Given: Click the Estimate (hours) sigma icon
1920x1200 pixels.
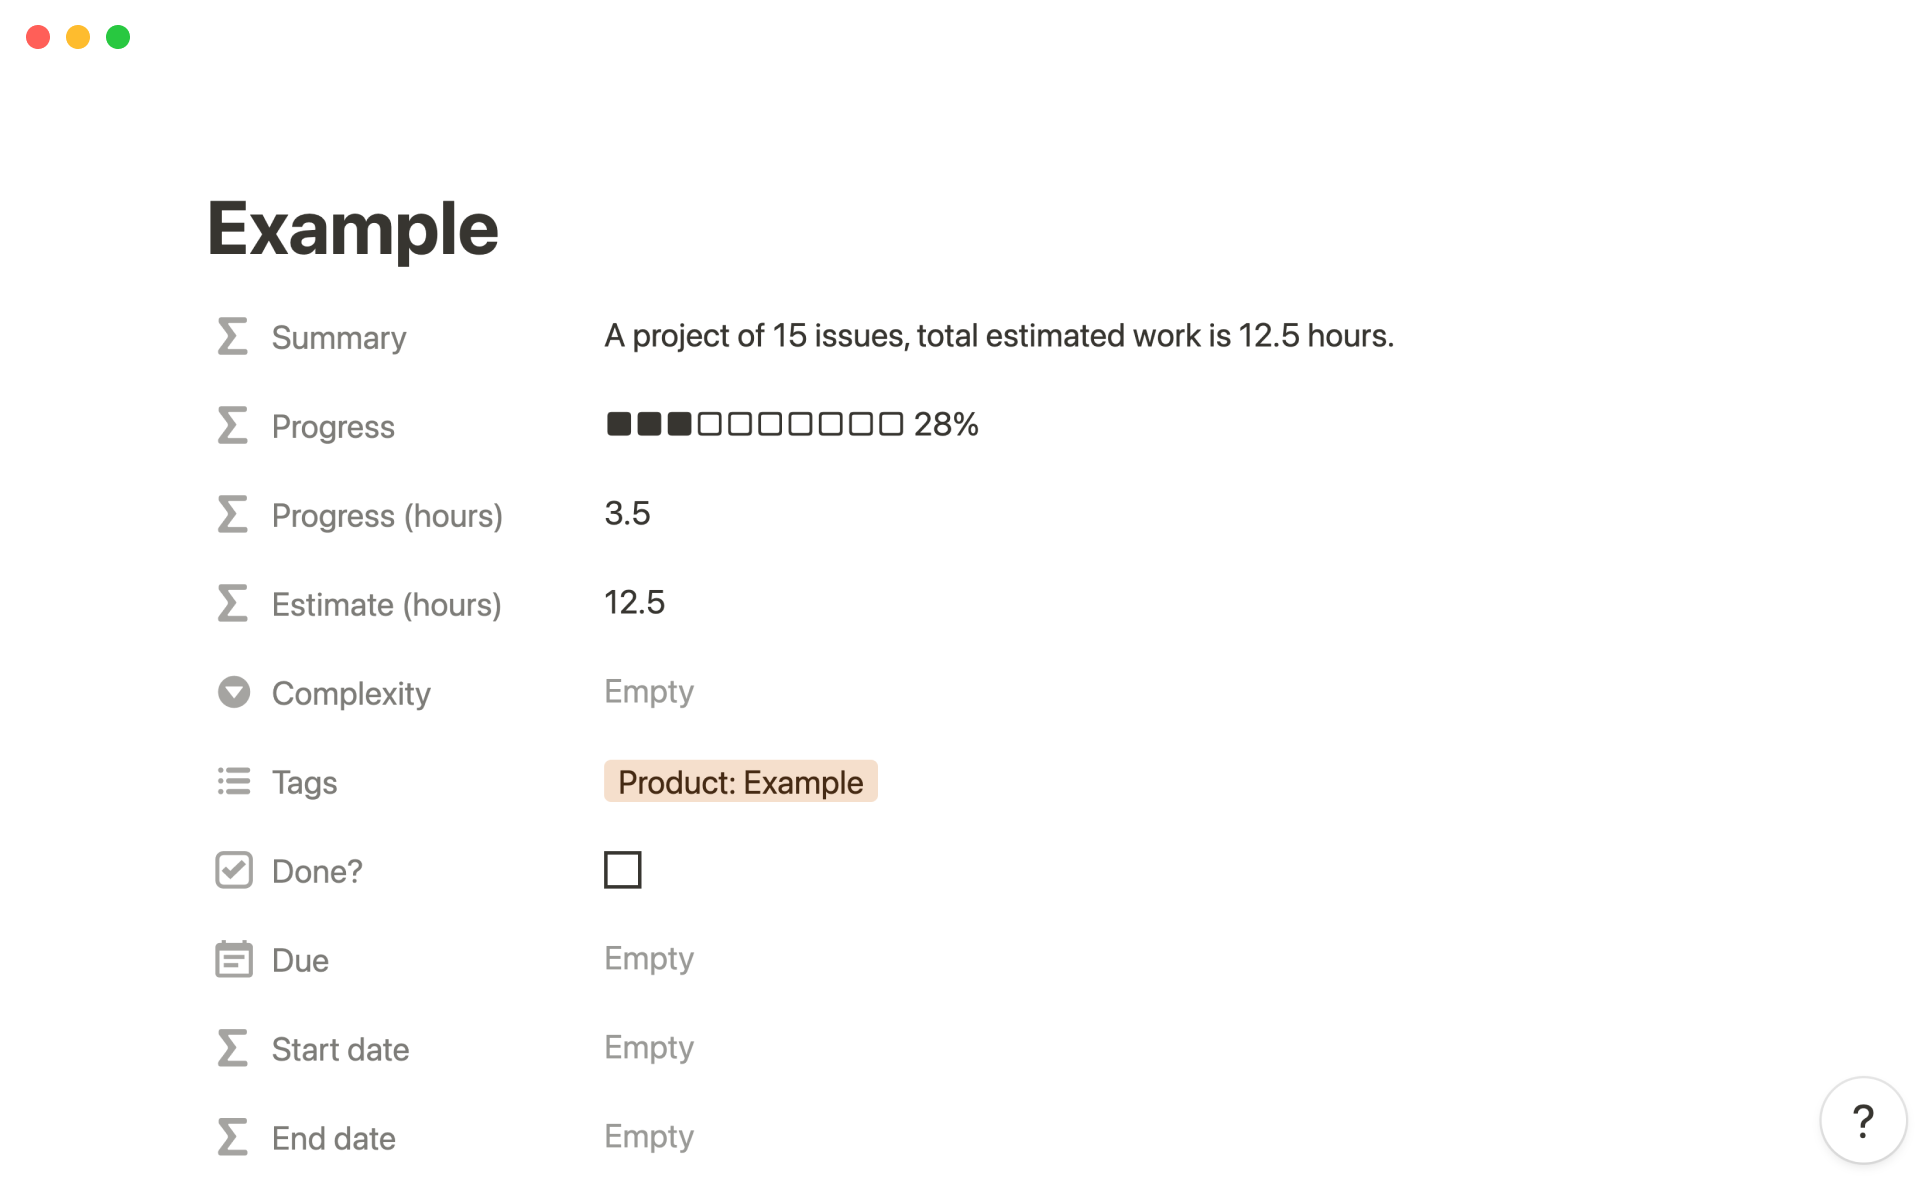Looking at the screenshot, I should tap(231, 603).
